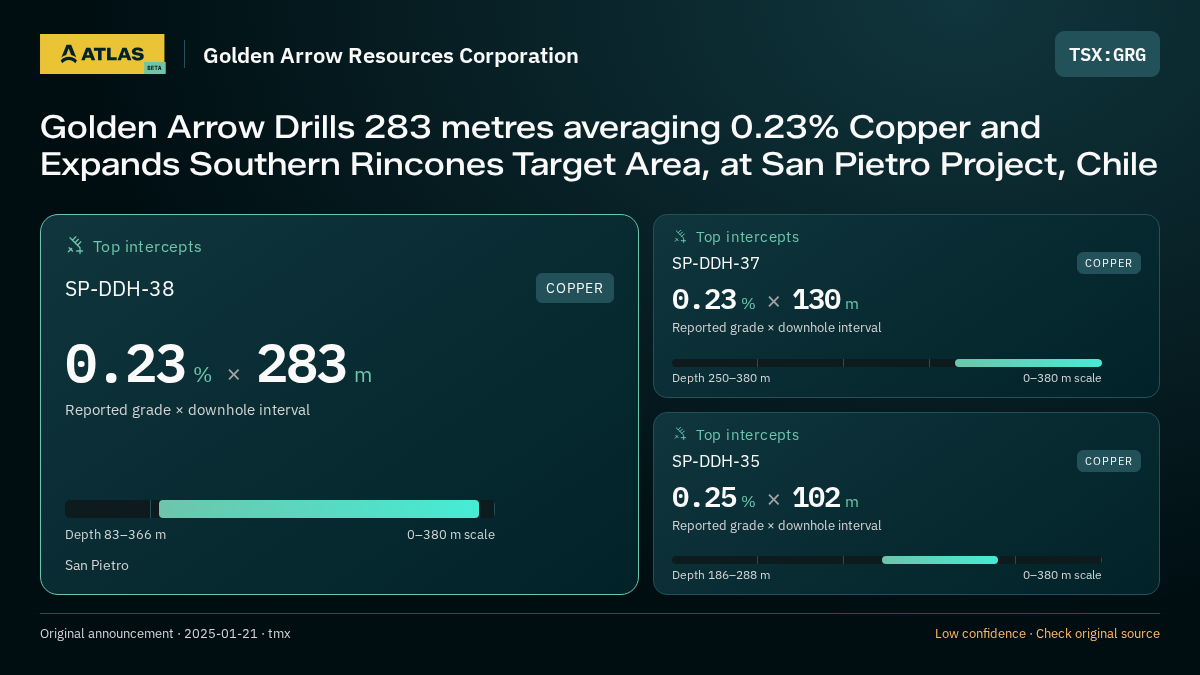This screenshot has height=675, width=1200.
Task: Click COPPER tag on SP-DDH-35 card
Action: 1109,461
